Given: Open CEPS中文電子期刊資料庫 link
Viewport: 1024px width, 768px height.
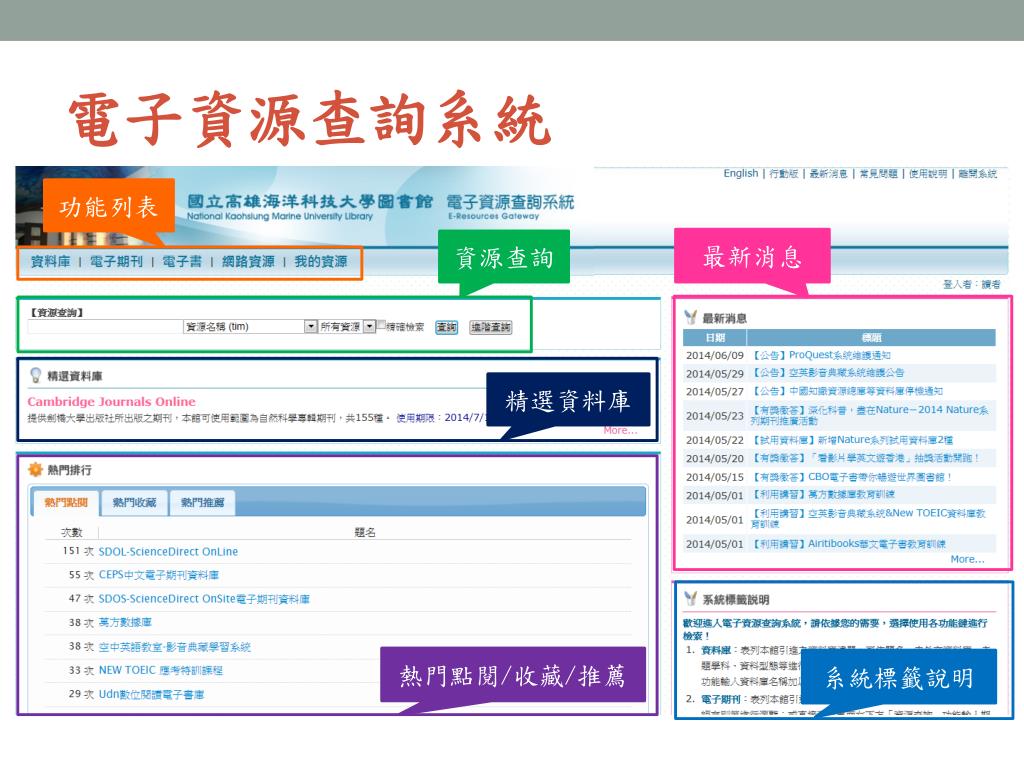Looking at the screenshot, I should [x=159, y=575].
